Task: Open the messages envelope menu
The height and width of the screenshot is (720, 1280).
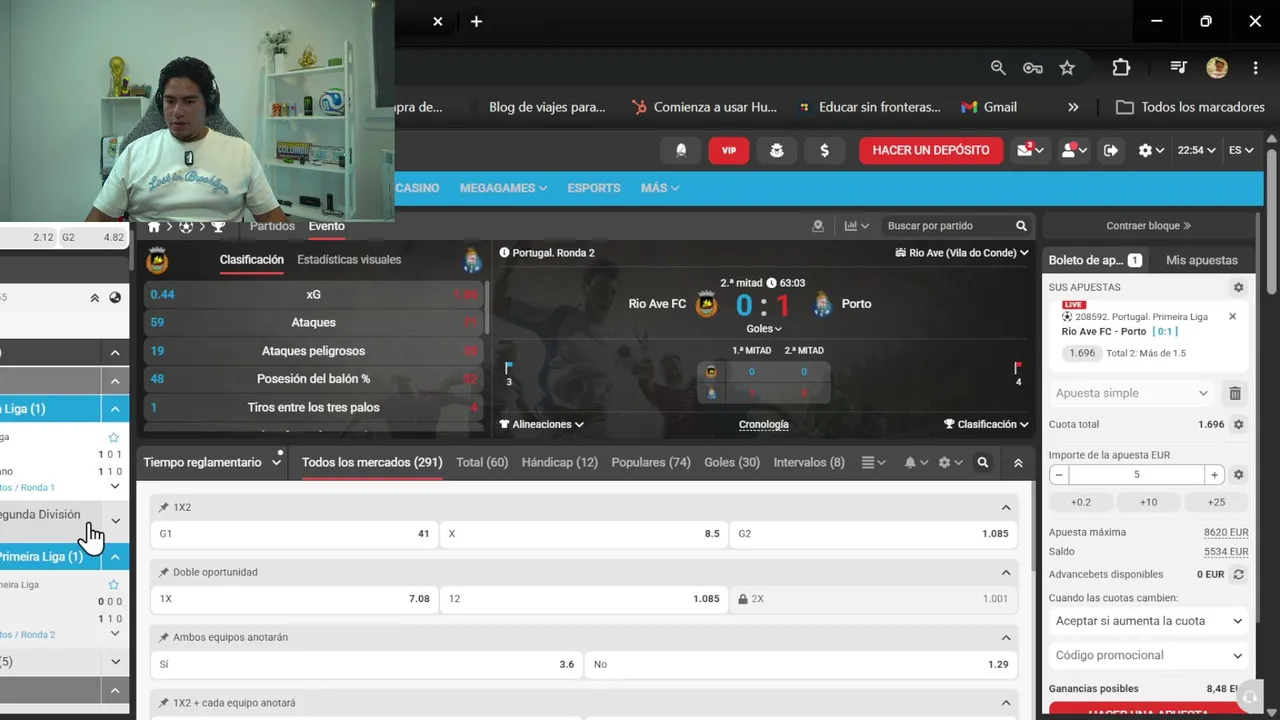Action: pyautogui.click(x=1030, y=150)
